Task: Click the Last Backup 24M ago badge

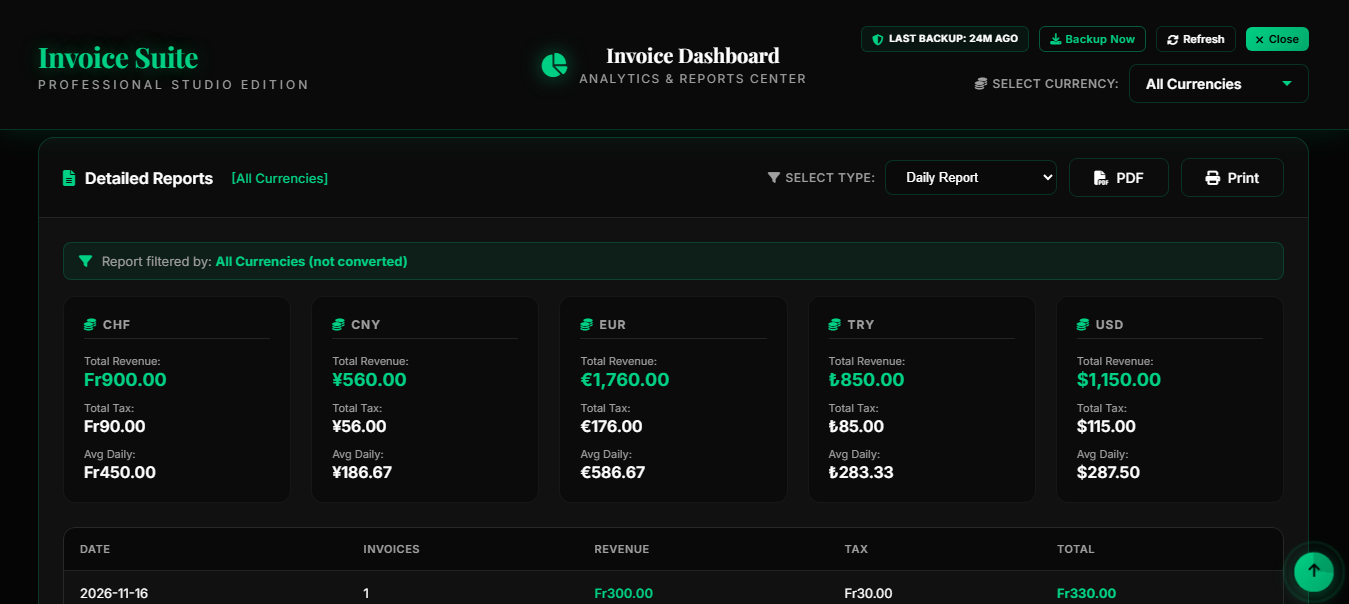Action: click(944, 39)
